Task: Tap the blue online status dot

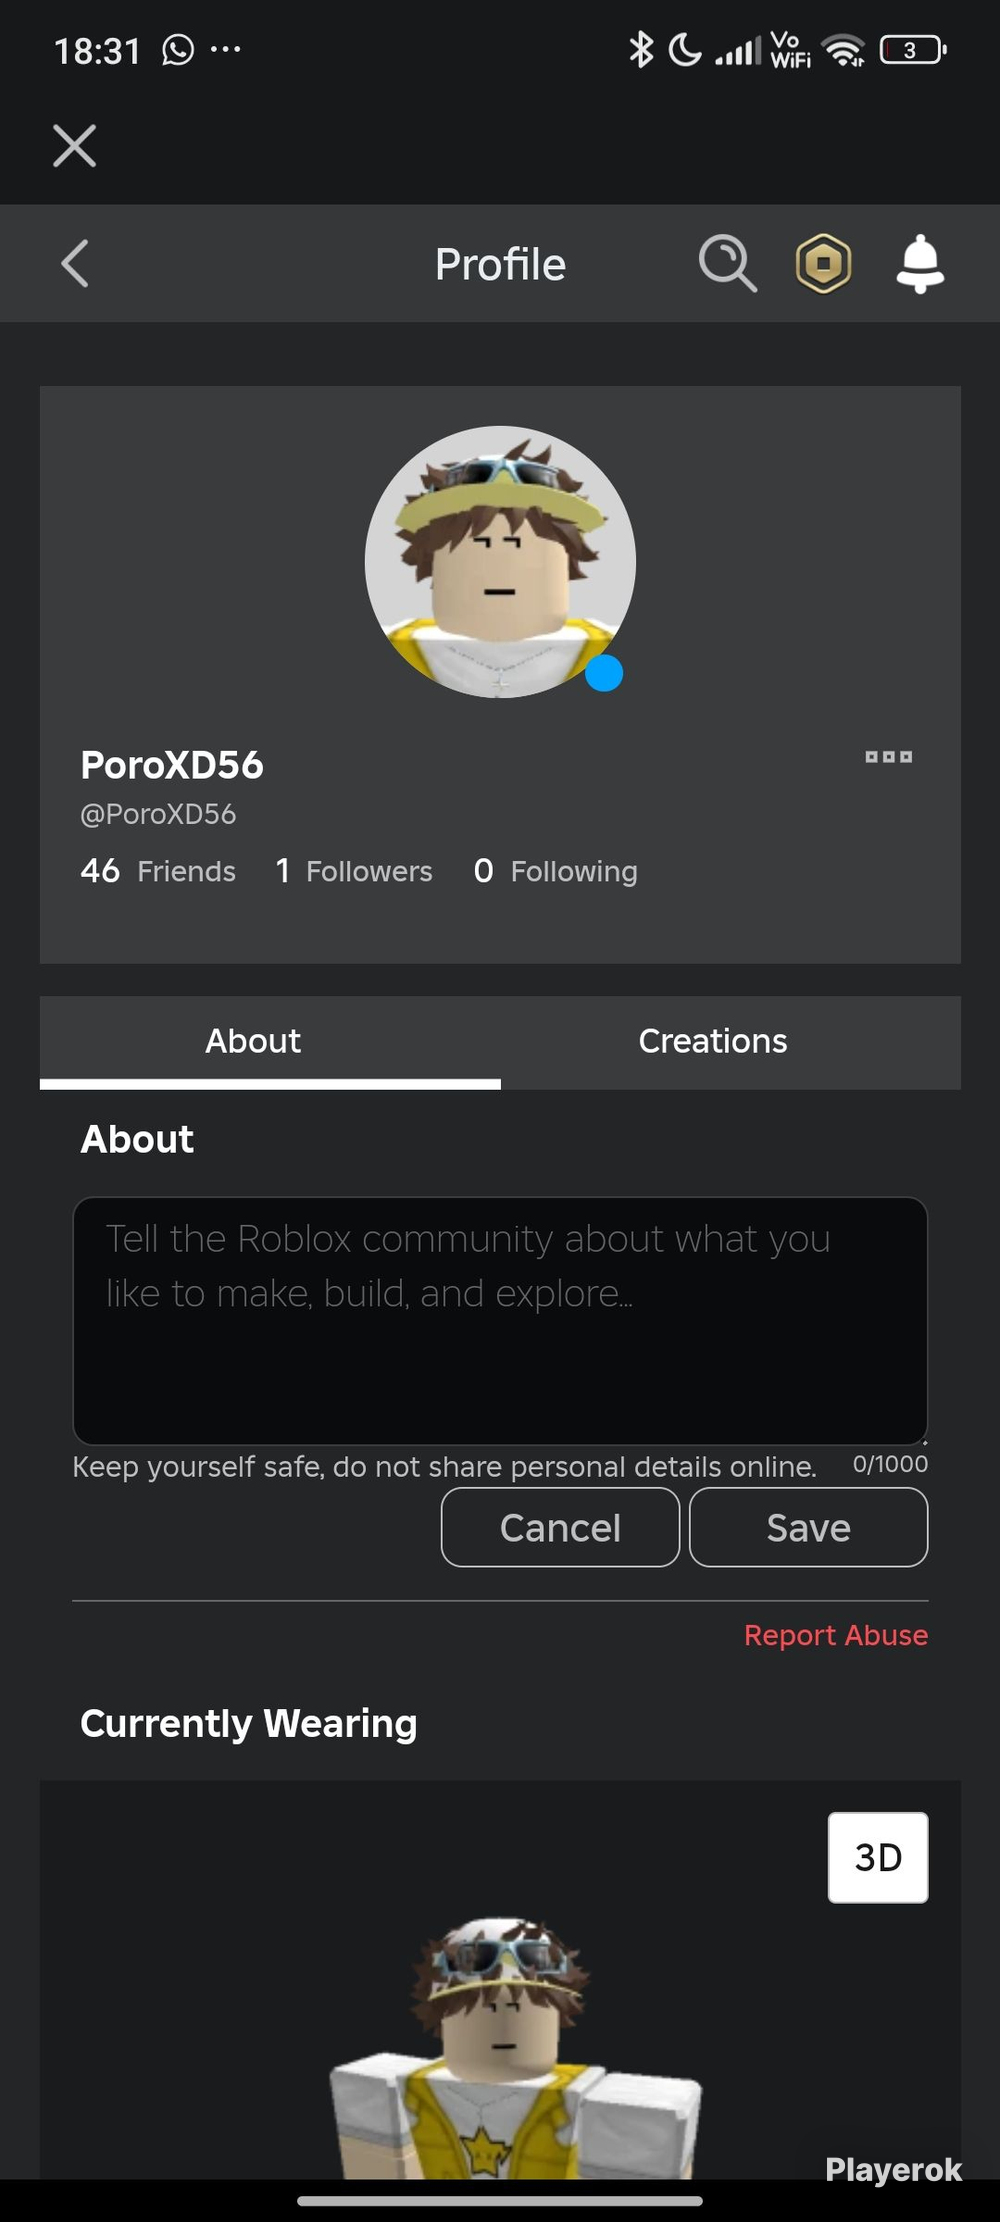Action: coord(604,673)
